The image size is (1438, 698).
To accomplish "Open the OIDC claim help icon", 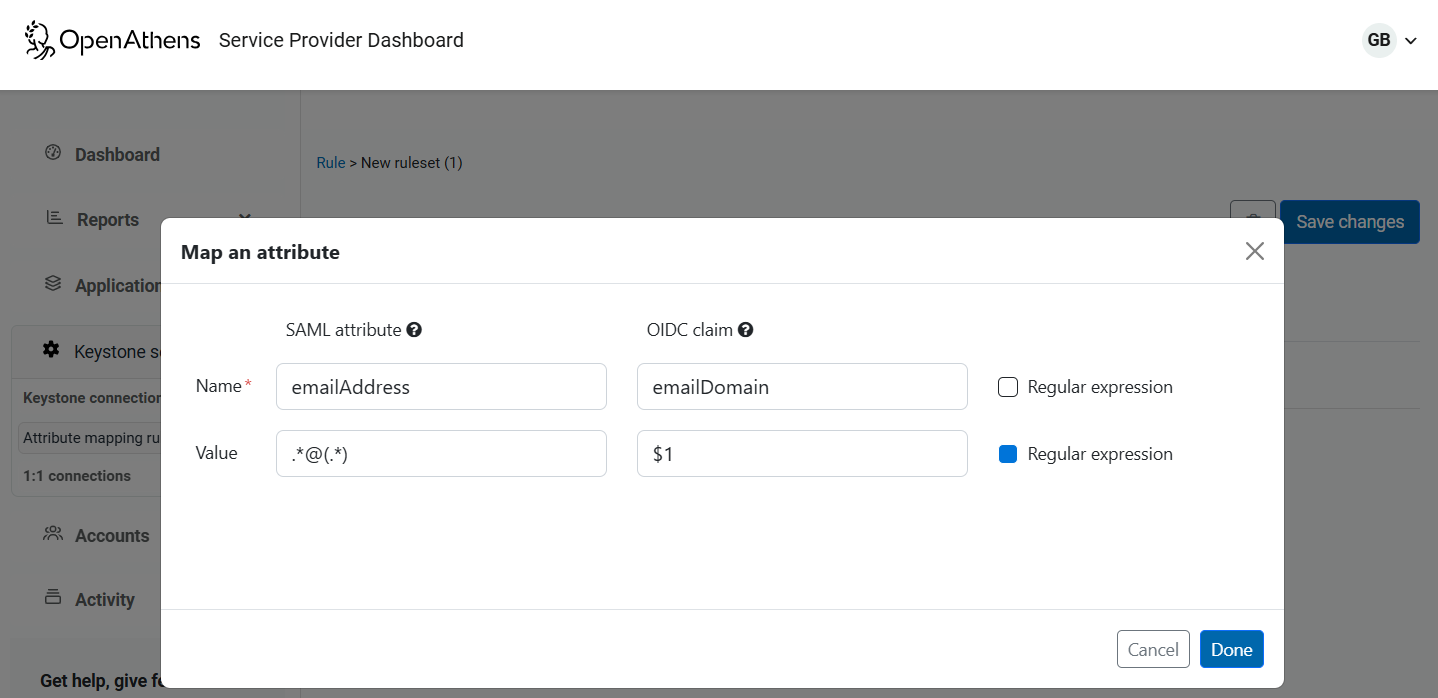I will [745, 329].
